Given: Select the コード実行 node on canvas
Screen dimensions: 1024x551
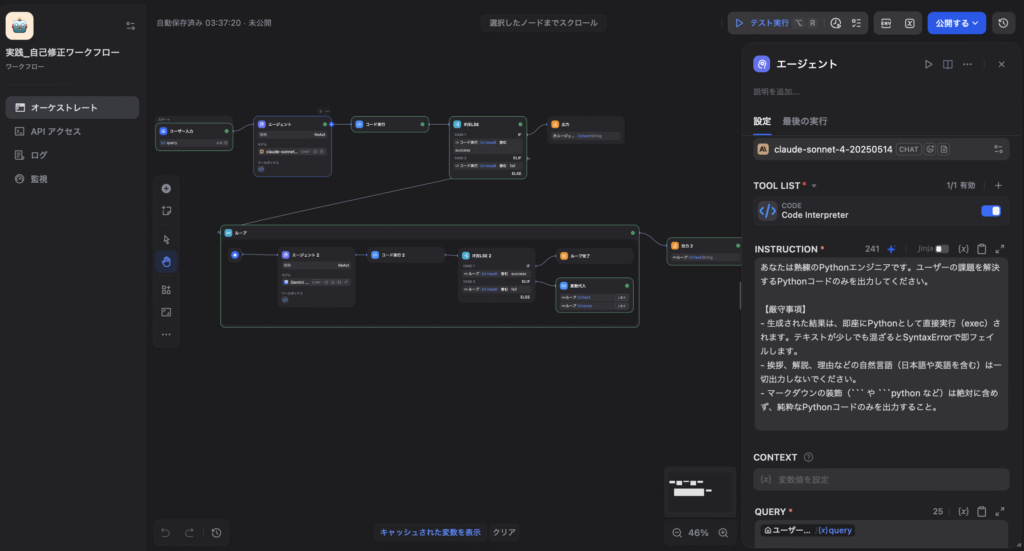Looking at the screenshot, I should pos(390,124).
